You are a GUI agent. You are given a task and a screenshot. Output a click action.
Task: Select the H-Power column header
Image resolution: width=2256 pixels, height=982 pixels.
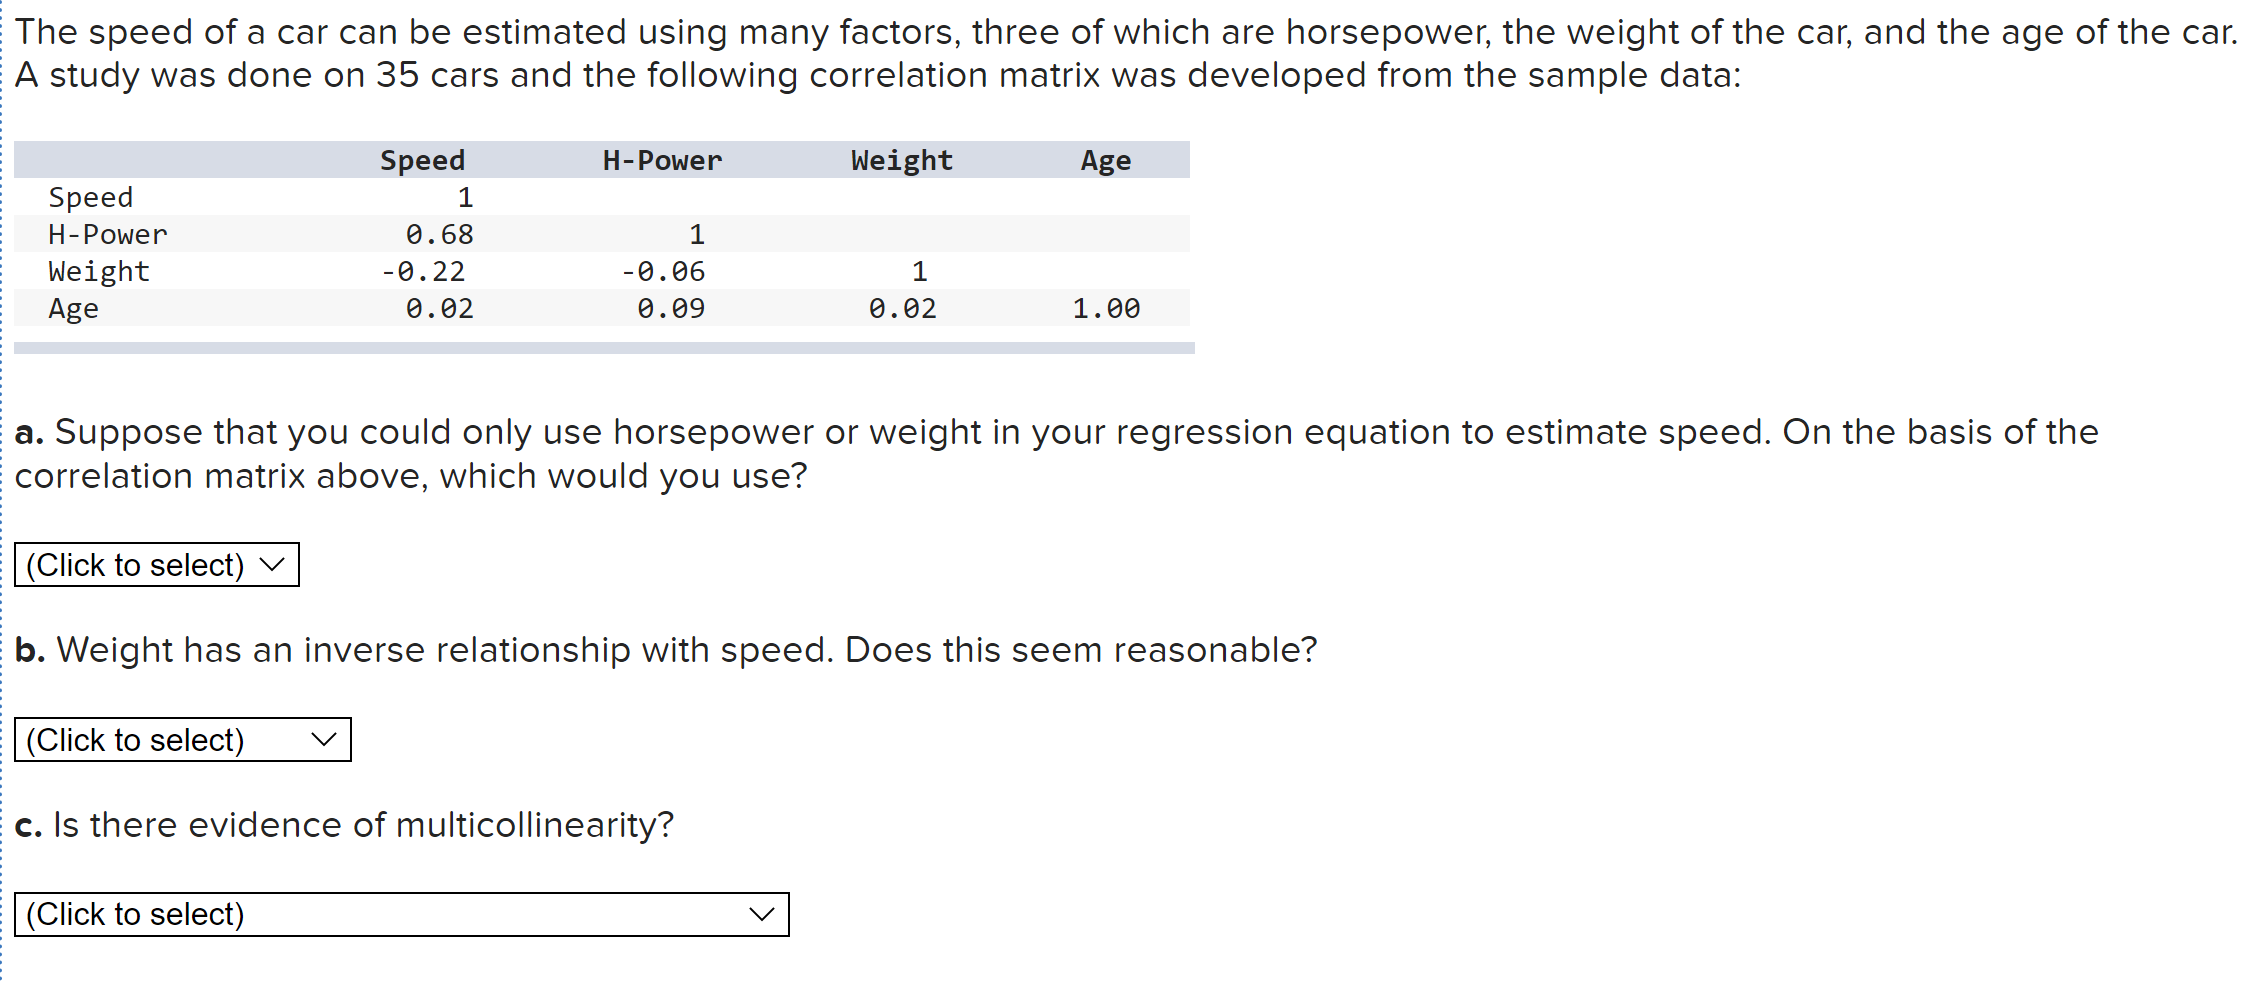(662, 159)
